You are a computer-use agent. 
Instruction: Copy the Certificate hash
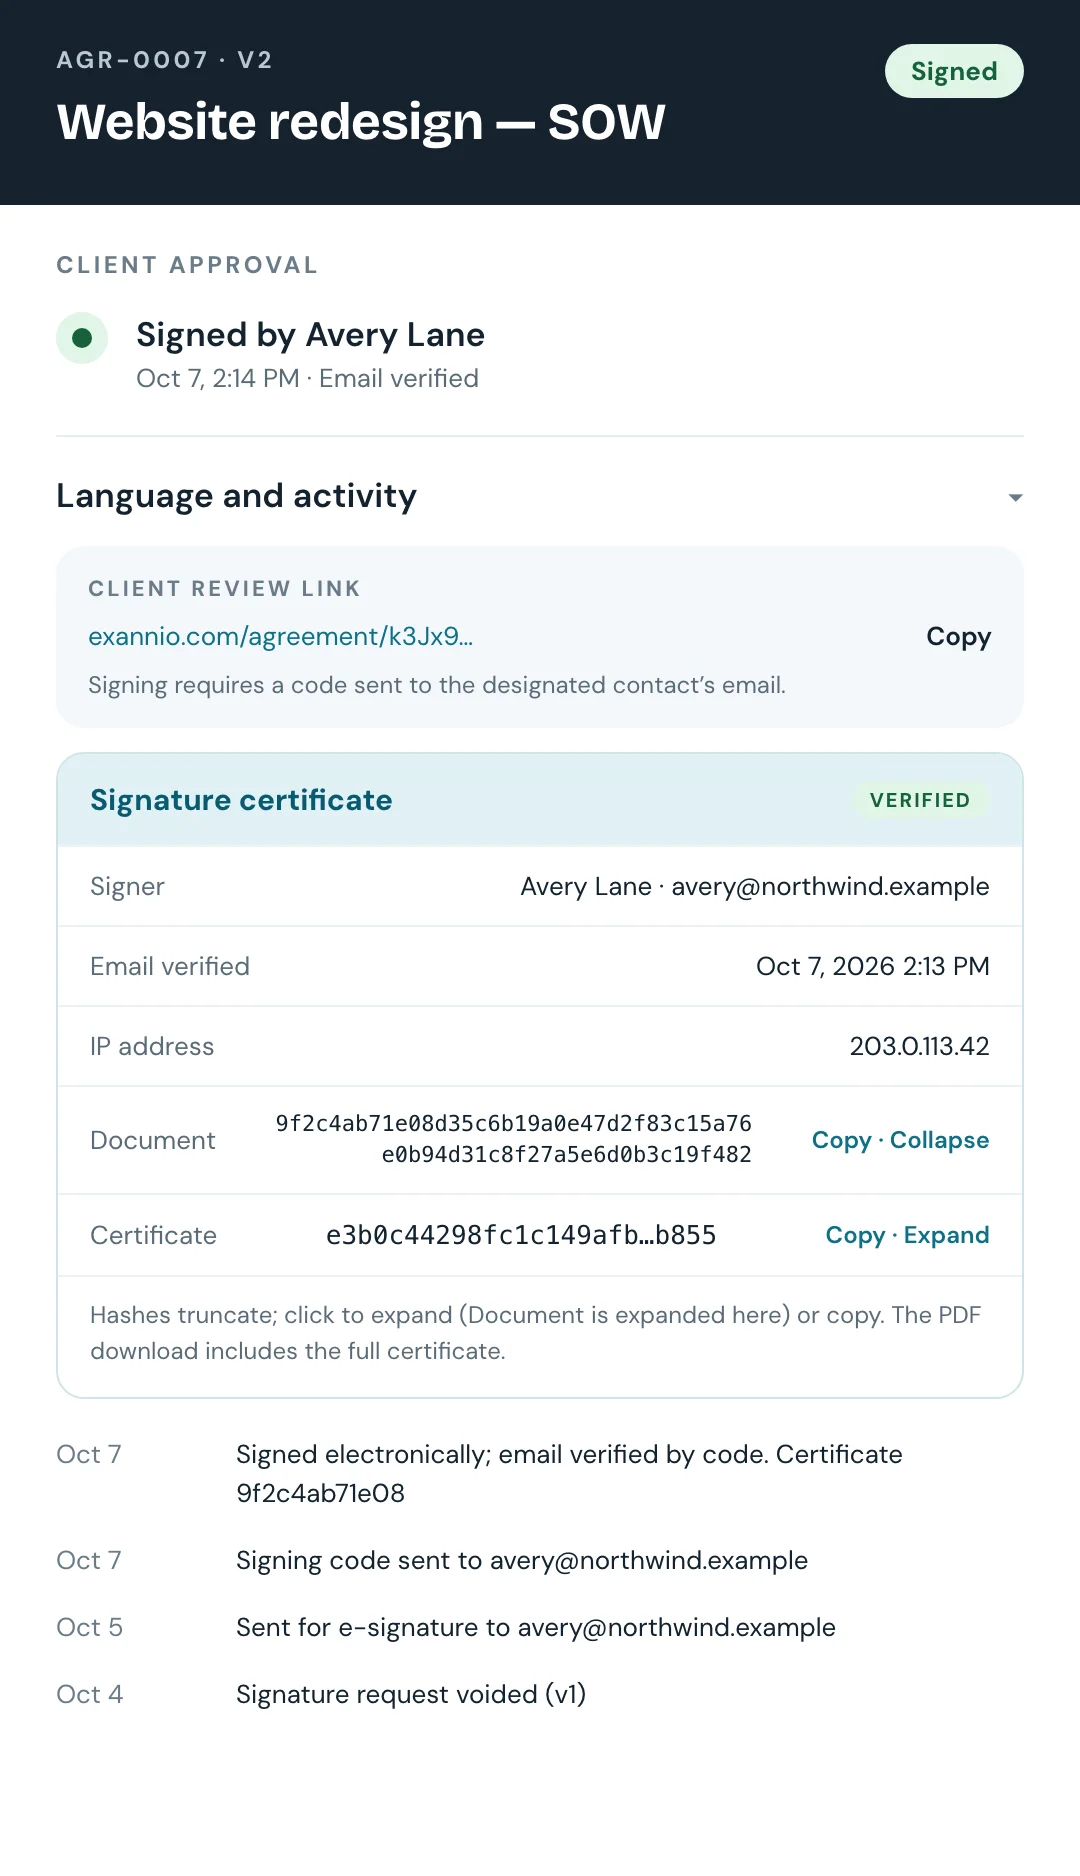(x=855, y=1235)
